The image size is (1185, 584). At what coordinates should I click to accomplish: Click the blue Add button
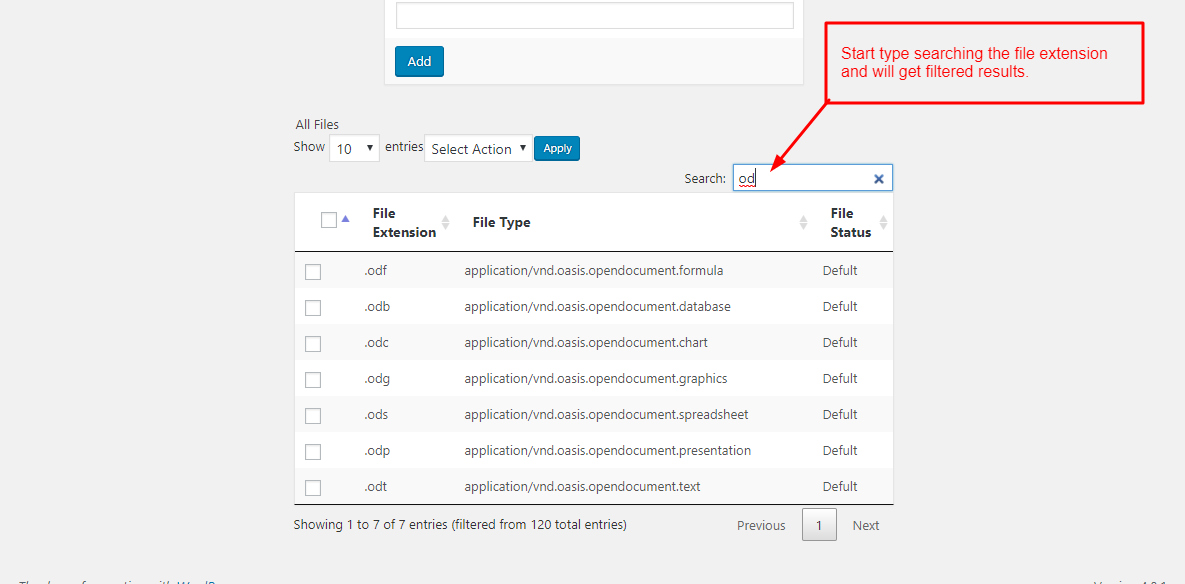click(419, 61)
